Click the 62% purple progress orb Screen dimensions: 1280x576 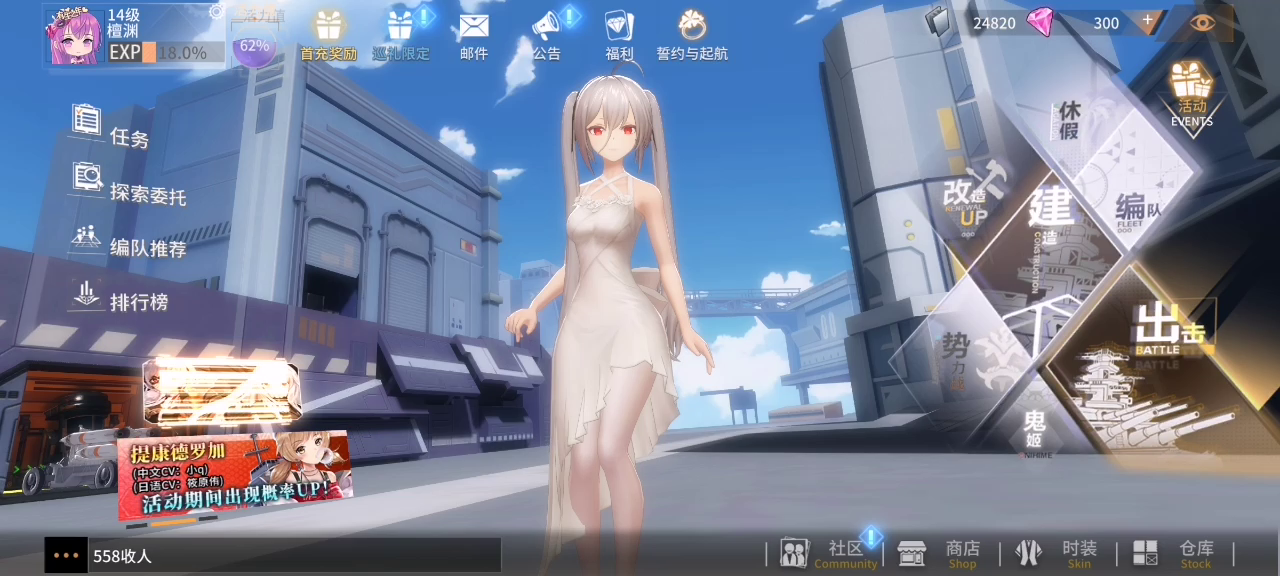click(x=254, y=46)
